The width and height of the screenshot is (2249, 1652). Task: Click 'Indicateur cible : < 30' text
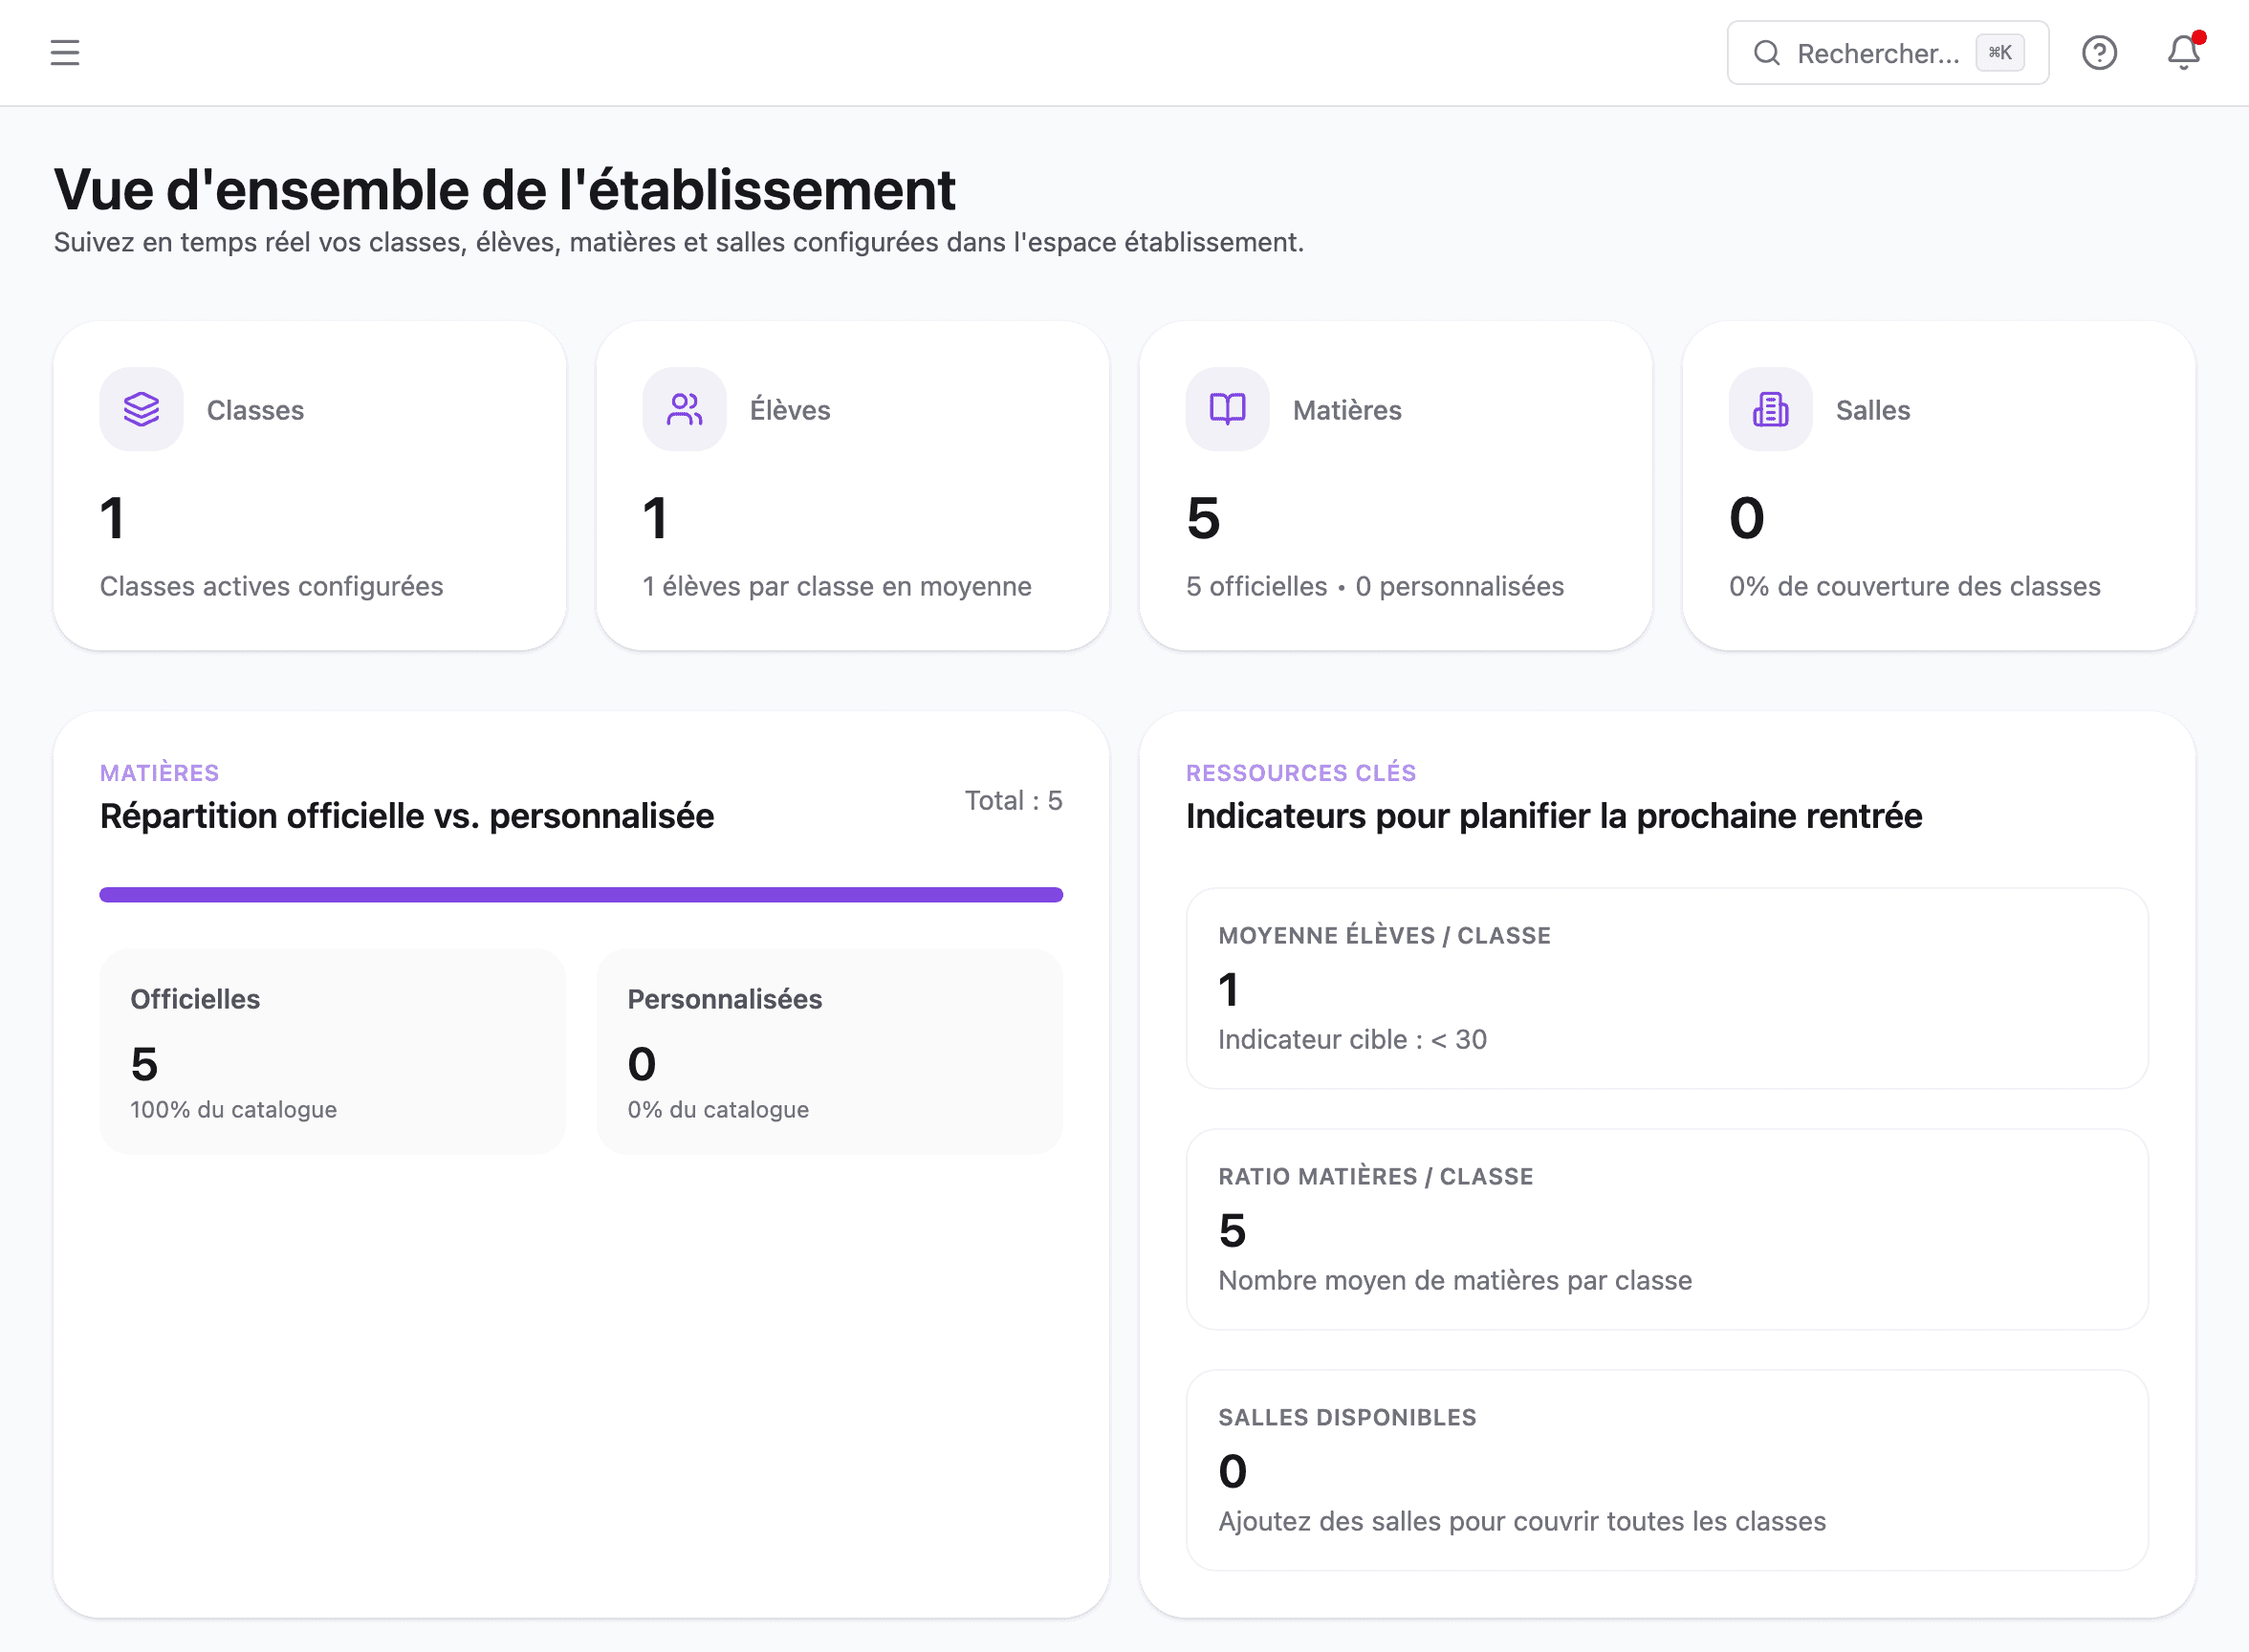click(1352, 1039)
